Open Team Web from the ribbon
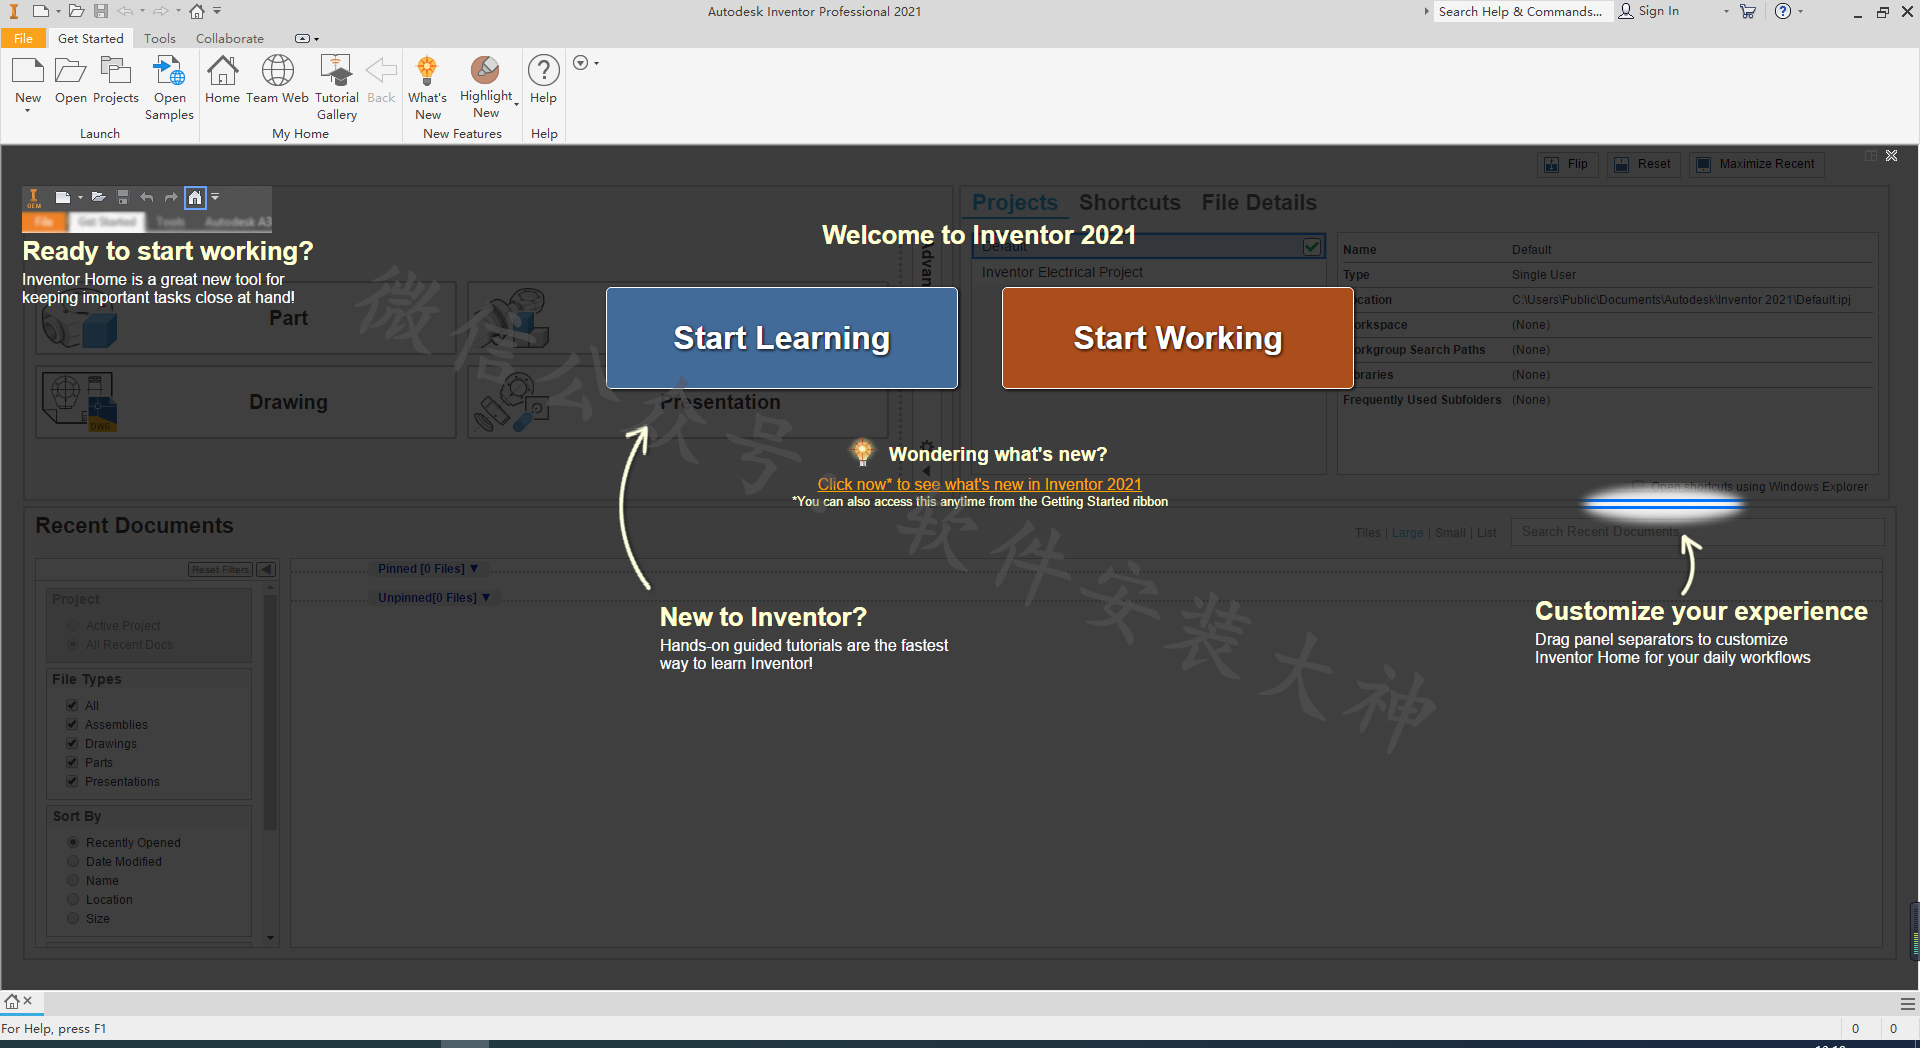The width and height of the screenshot is (1920, 1048). click(277, 71)
